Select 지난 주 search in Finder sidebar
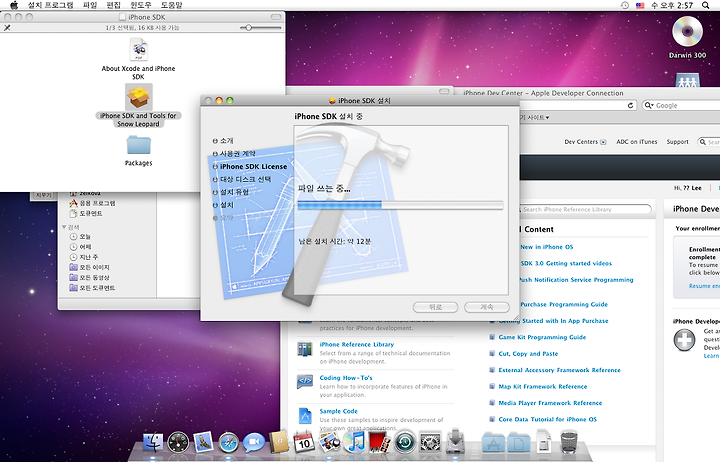The height and width of the screenshot is (462, 720). [x=84, y=257]
